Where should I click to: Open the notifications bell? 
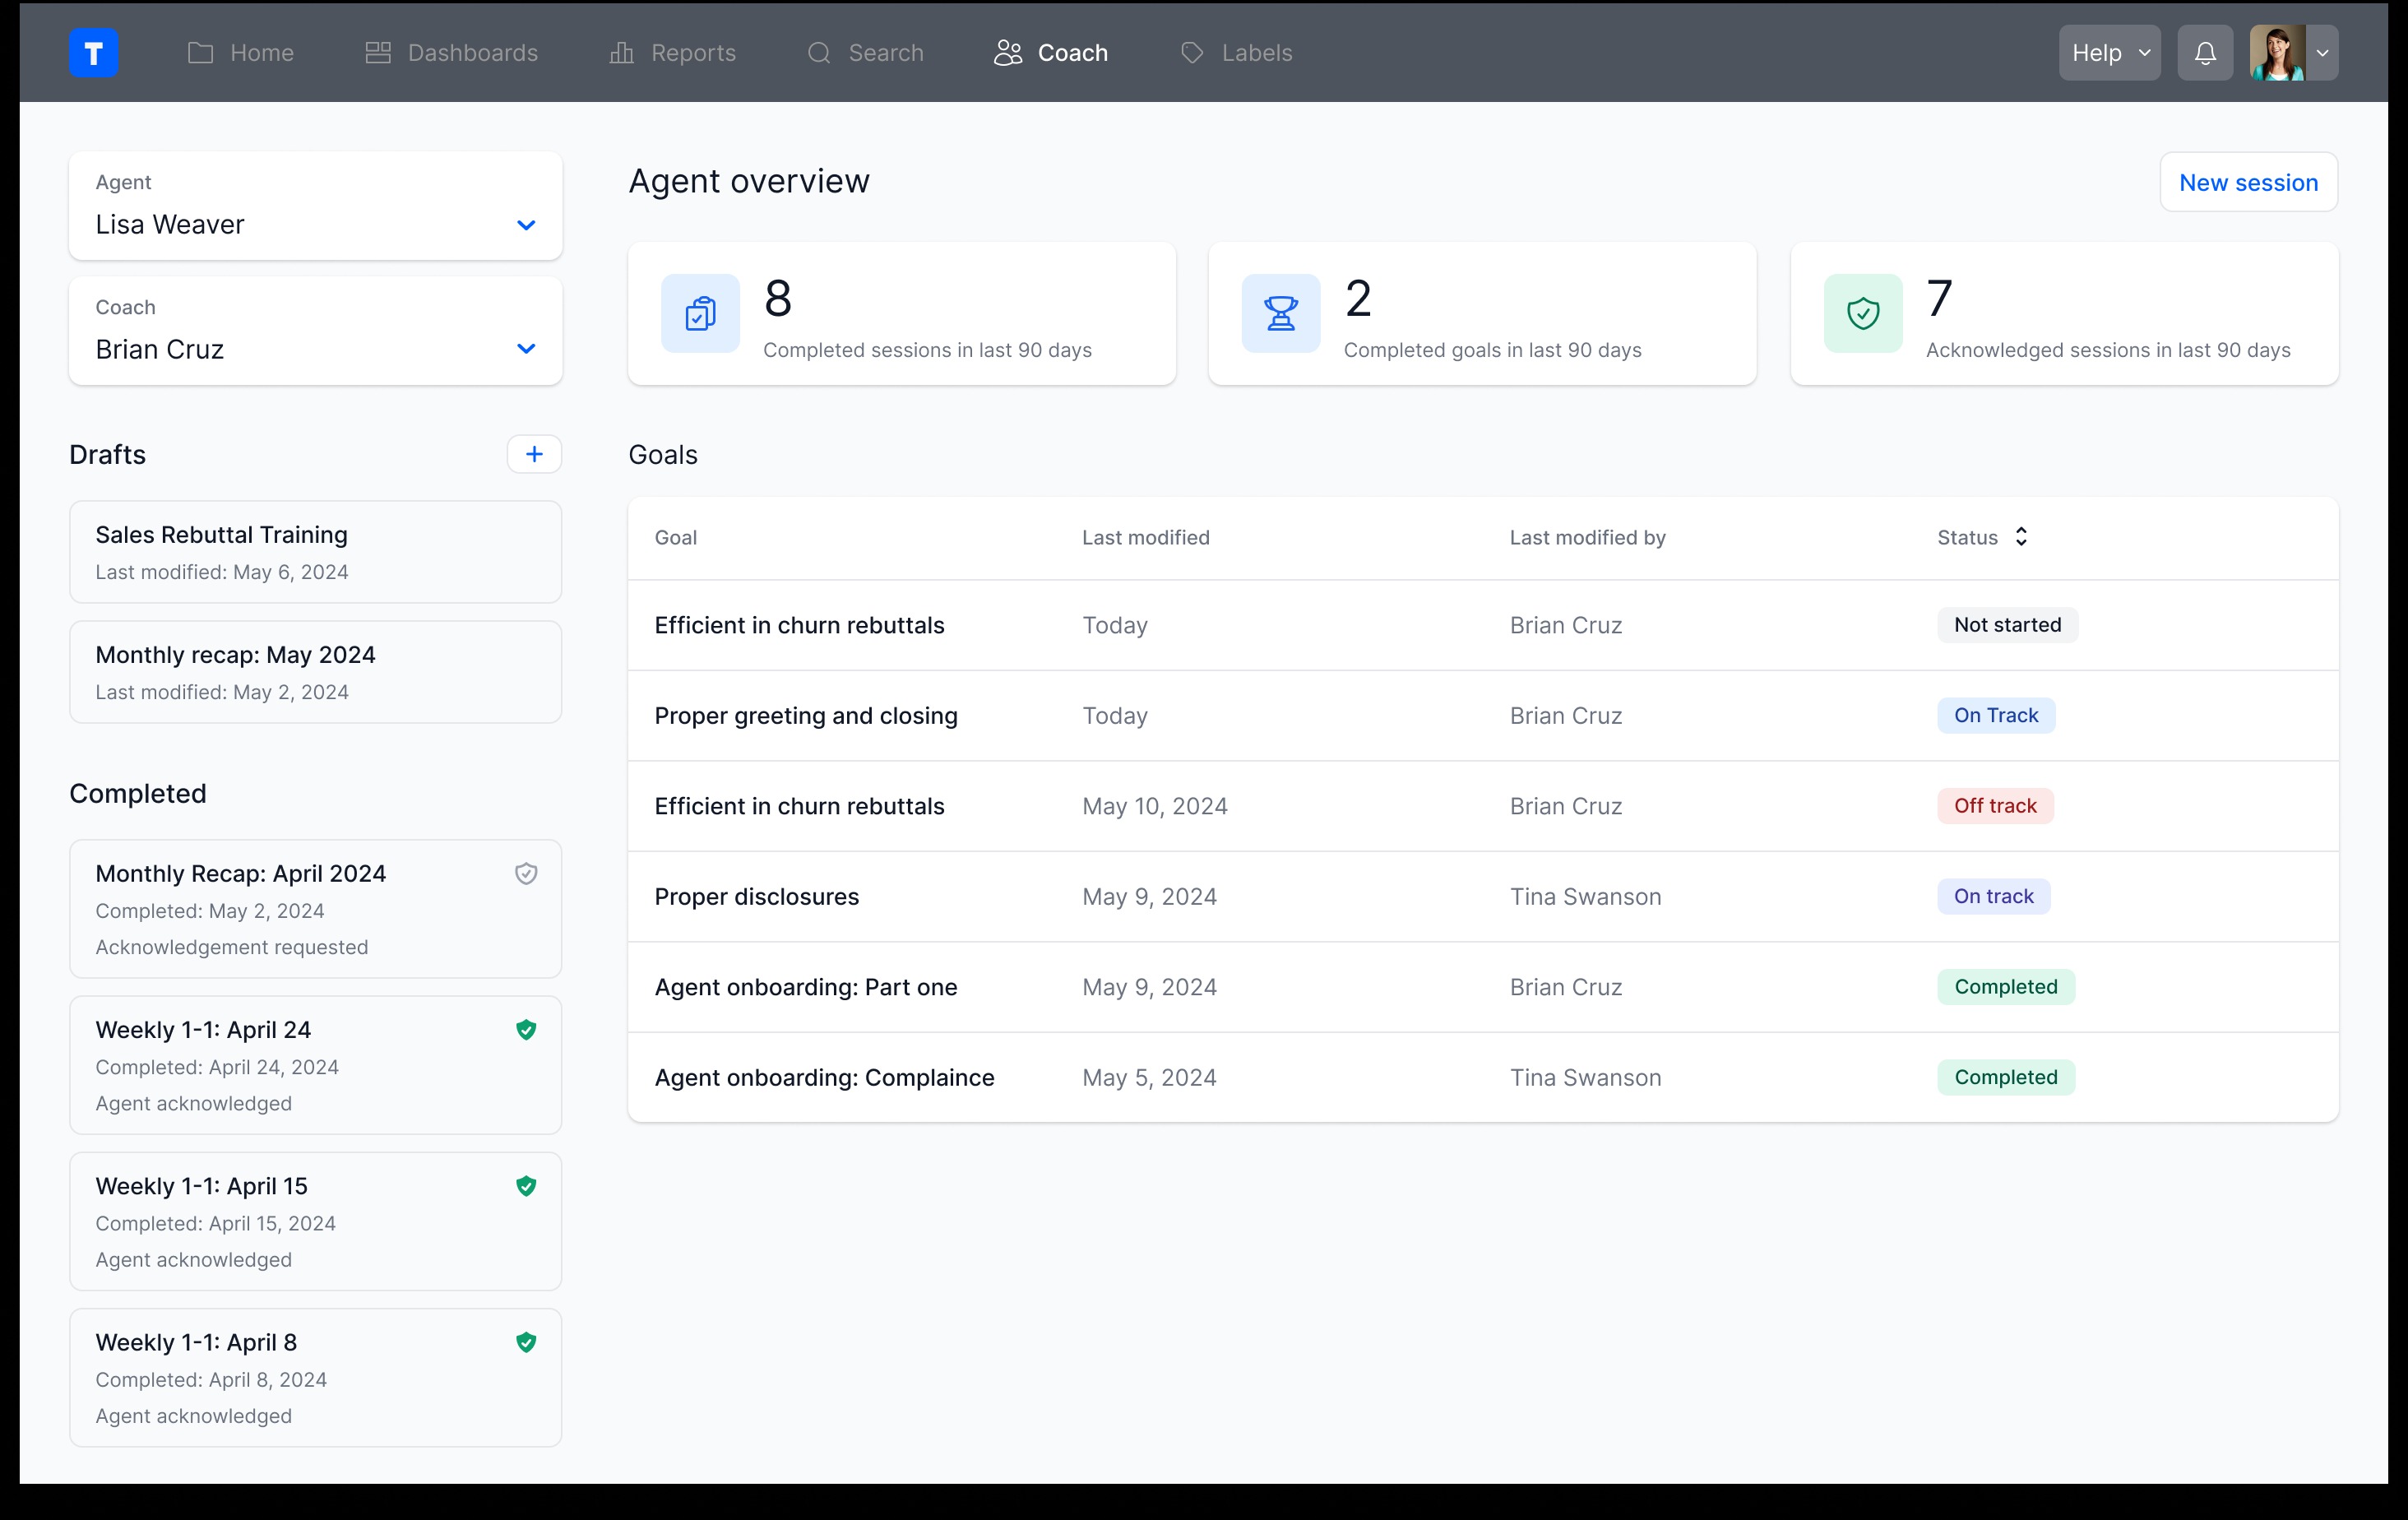point(2204,53)
